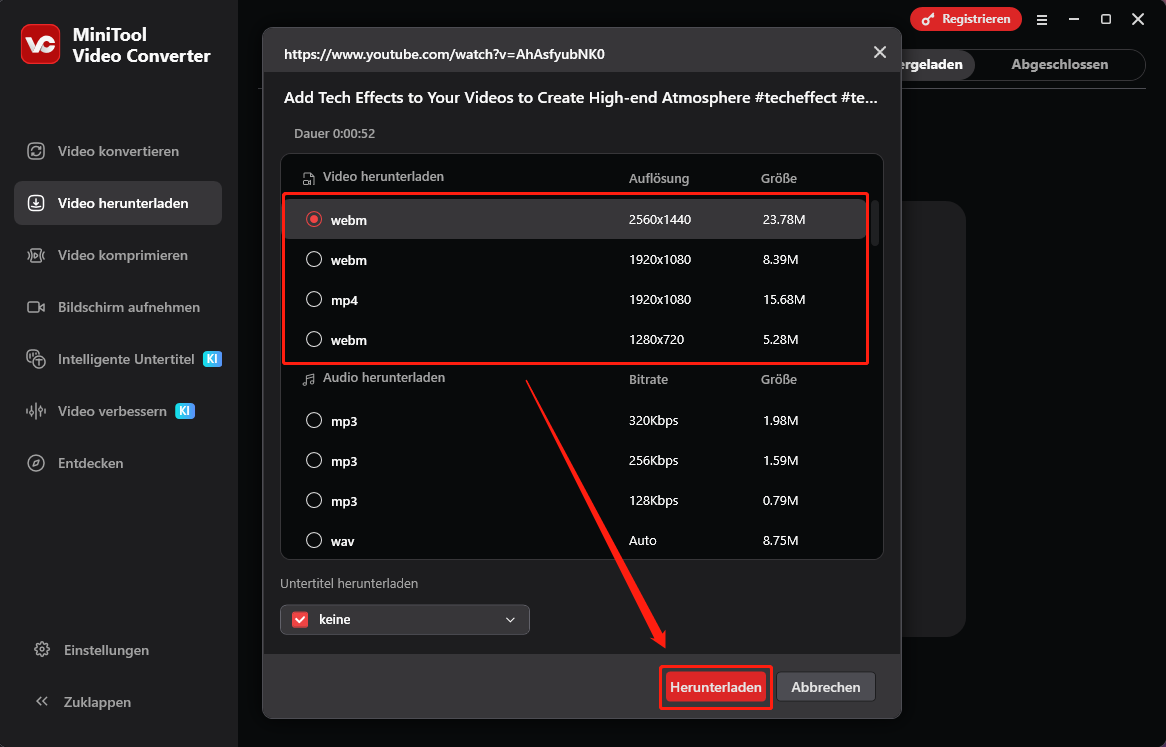
Task: Open Intelligente Untertitel section
Action: (x=117, y=359)
